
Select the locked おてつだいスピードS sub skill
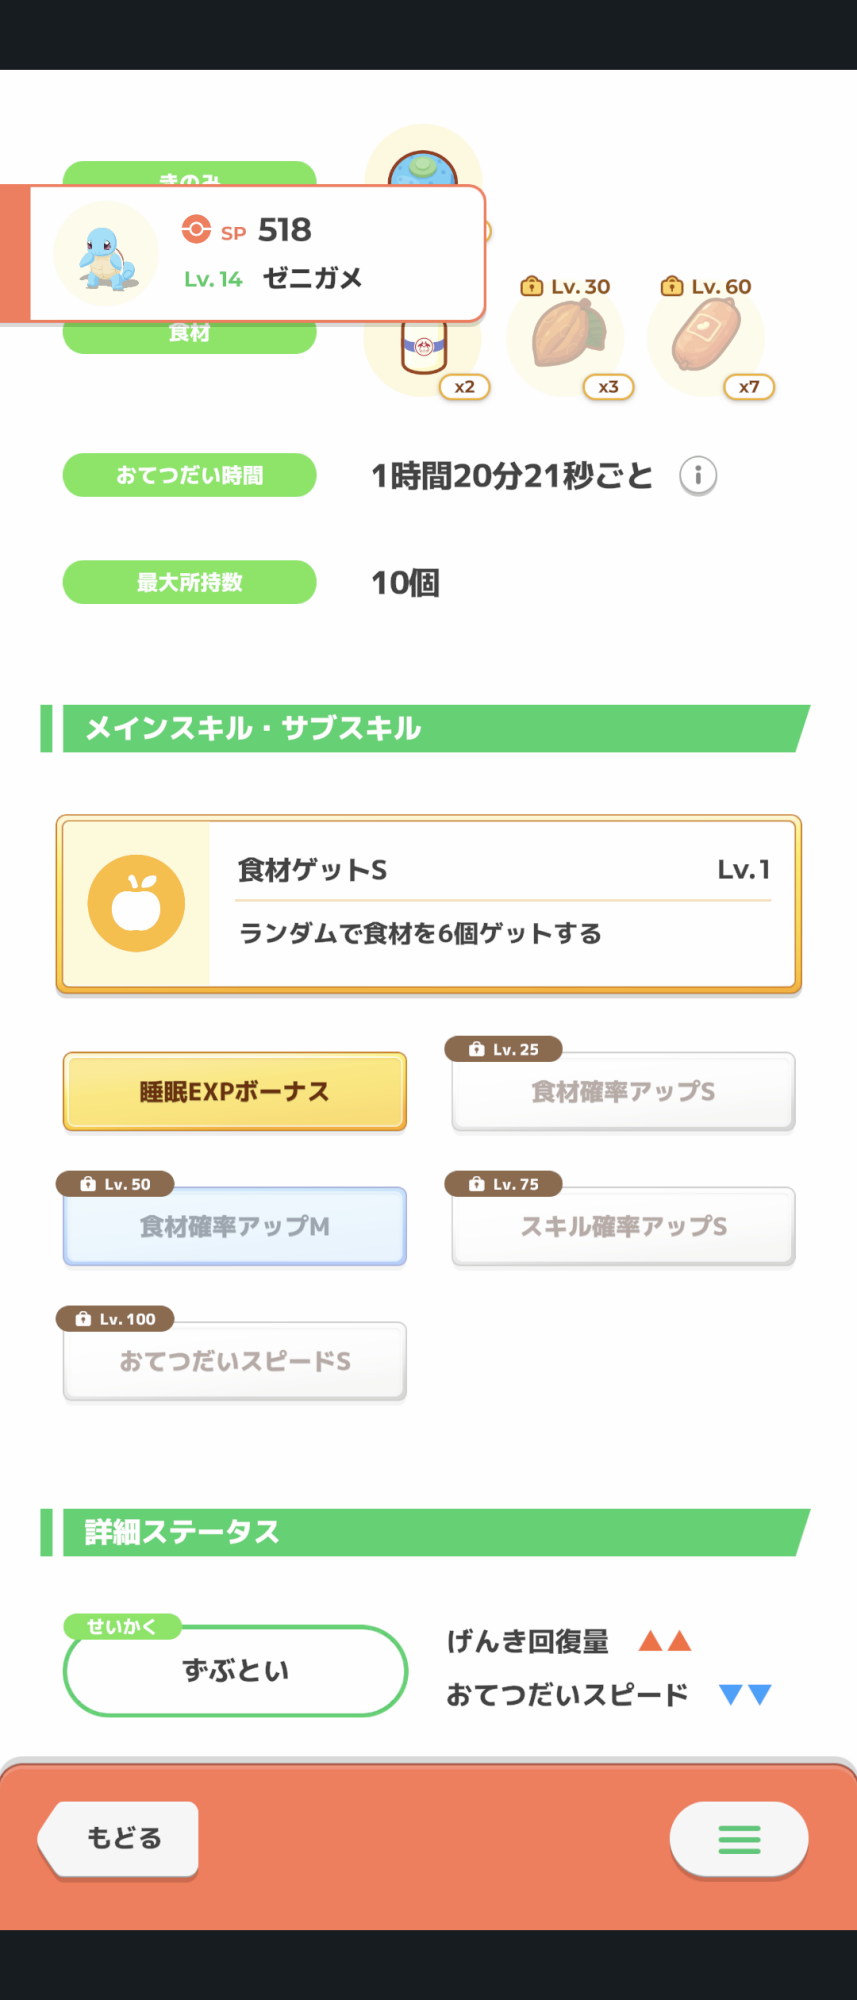[235, 1362]
